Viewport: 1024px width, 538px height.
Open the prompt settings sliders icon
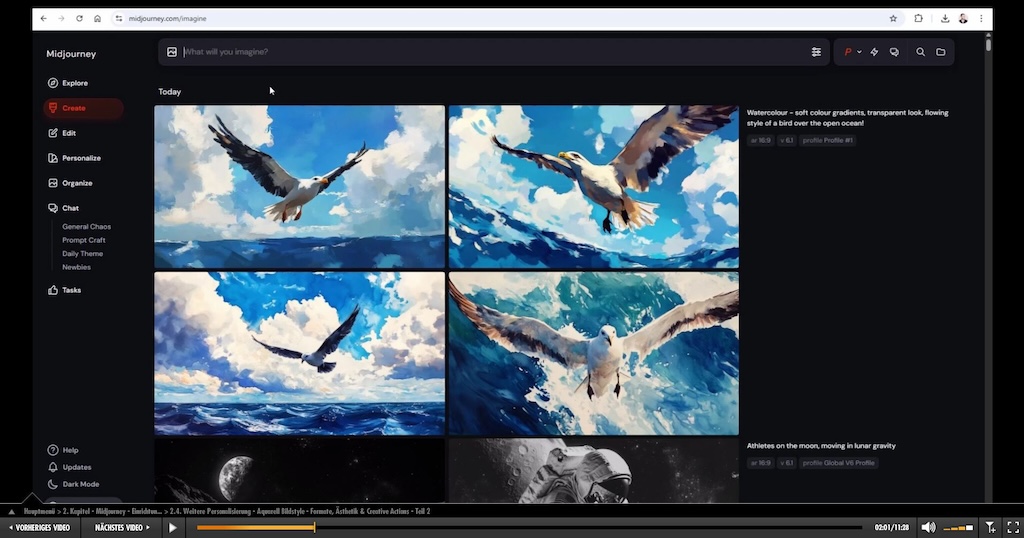coord(816,52)
